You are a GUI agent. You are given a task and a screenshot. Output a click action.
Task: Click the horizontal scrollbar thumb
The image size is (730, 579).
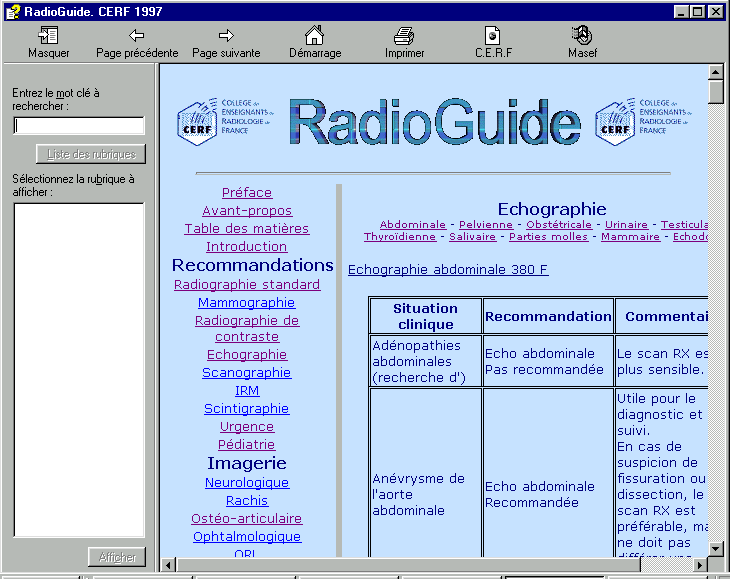tap(408, 565)
